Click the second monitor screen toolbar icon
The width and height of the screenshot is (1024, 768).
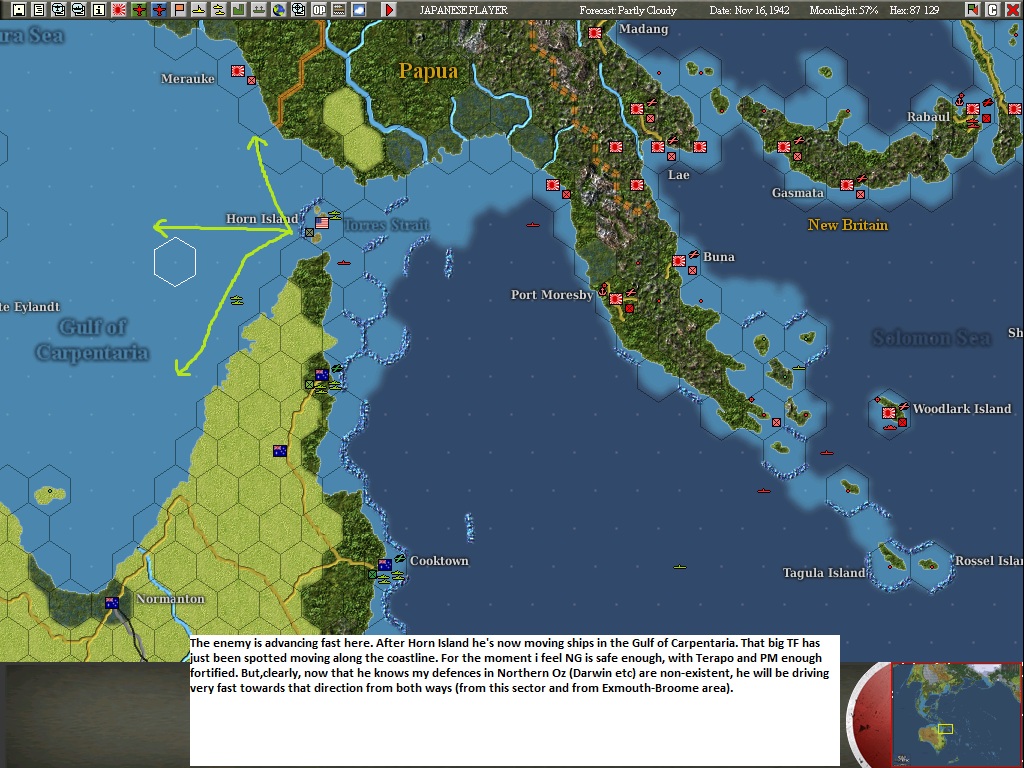tap(78, 10)
